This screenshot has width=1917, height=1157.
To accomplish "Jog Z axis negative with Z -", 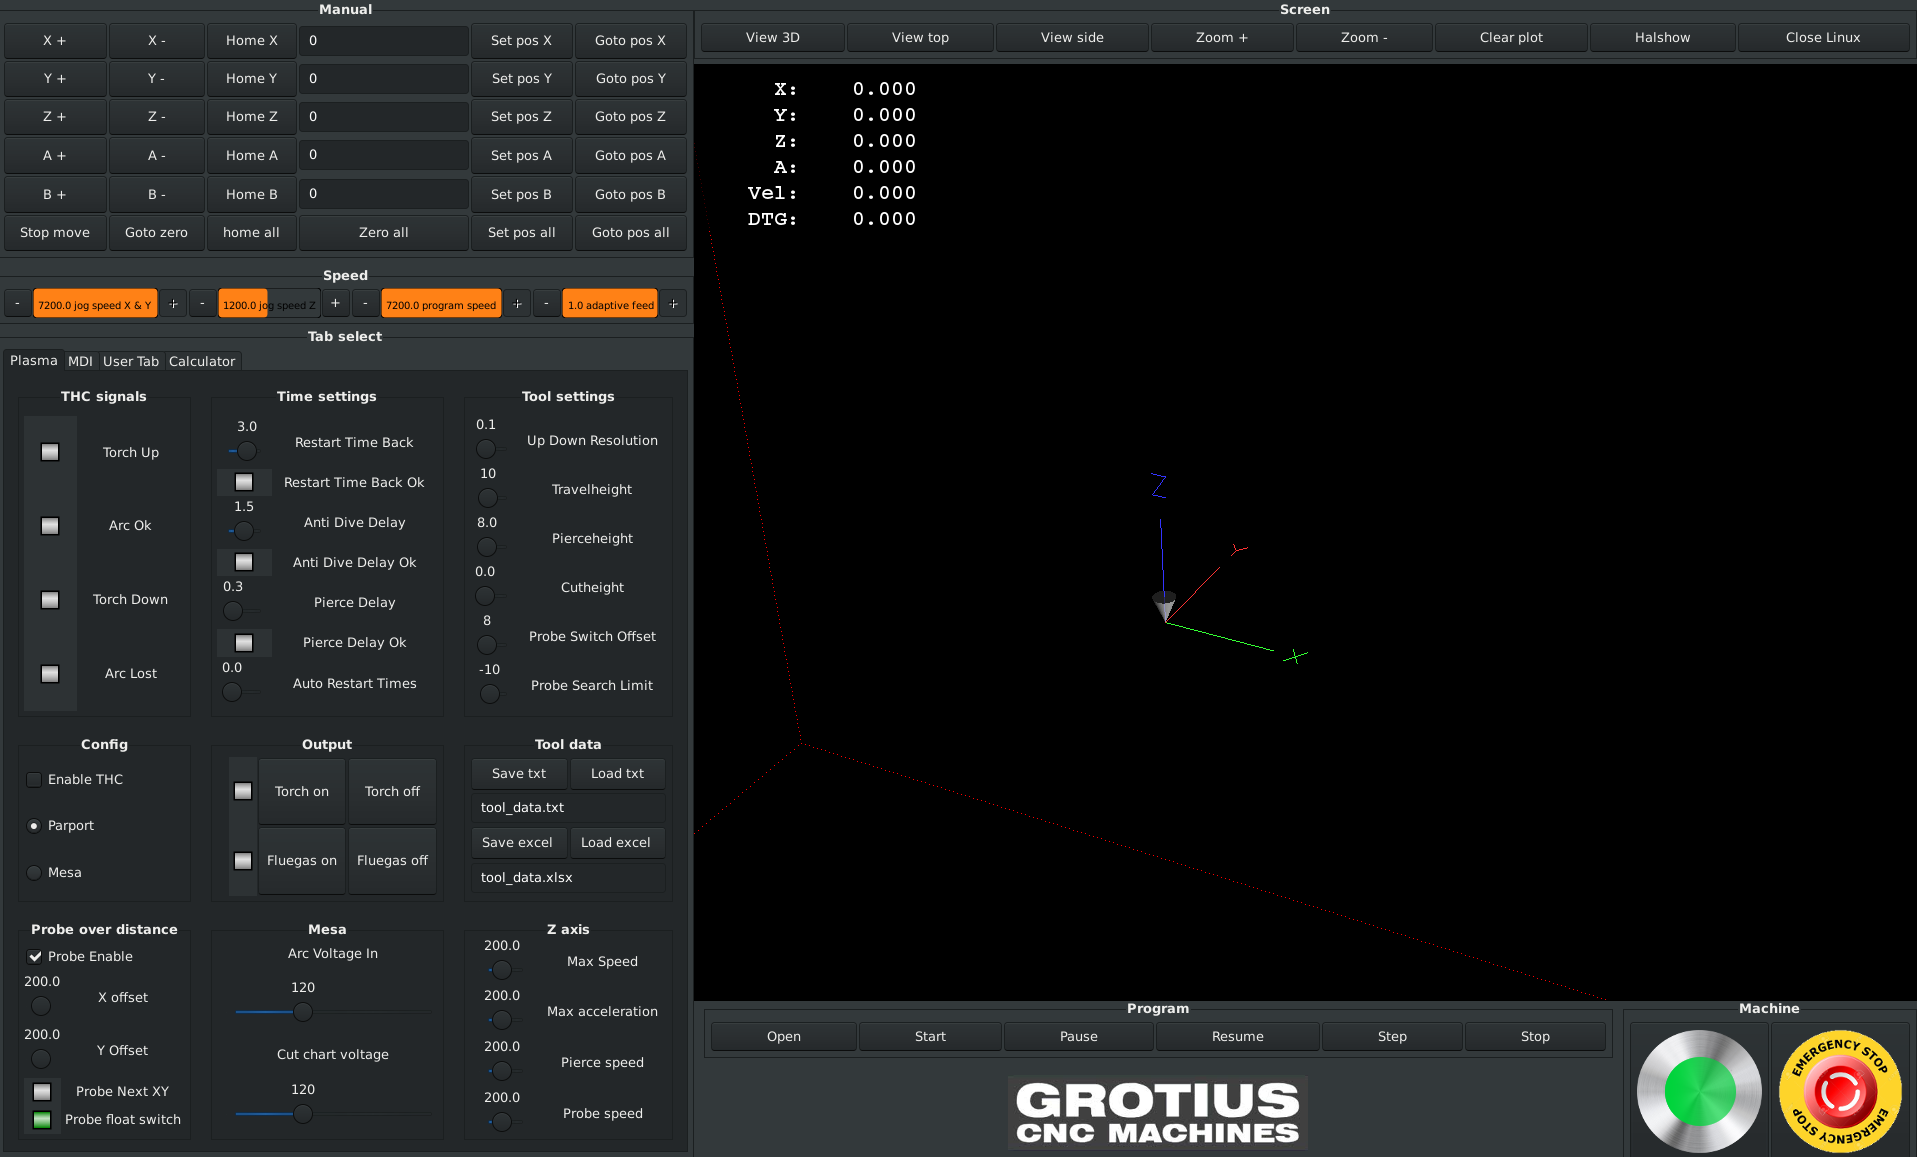I will [x=157, y=117].
